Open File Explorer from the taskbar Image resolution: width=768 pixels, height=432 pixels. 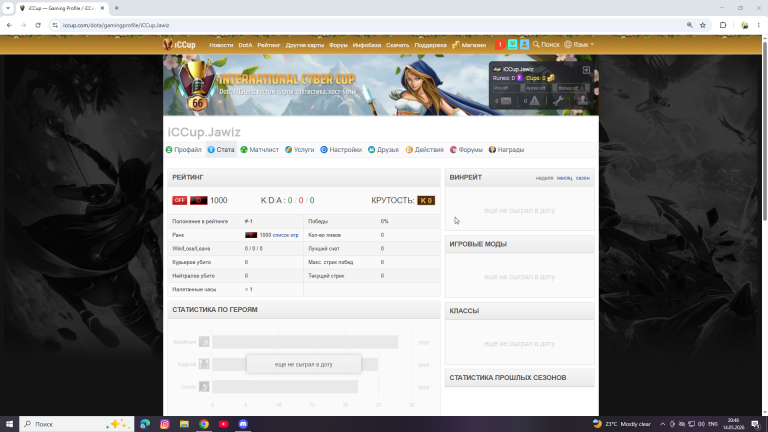184,424
